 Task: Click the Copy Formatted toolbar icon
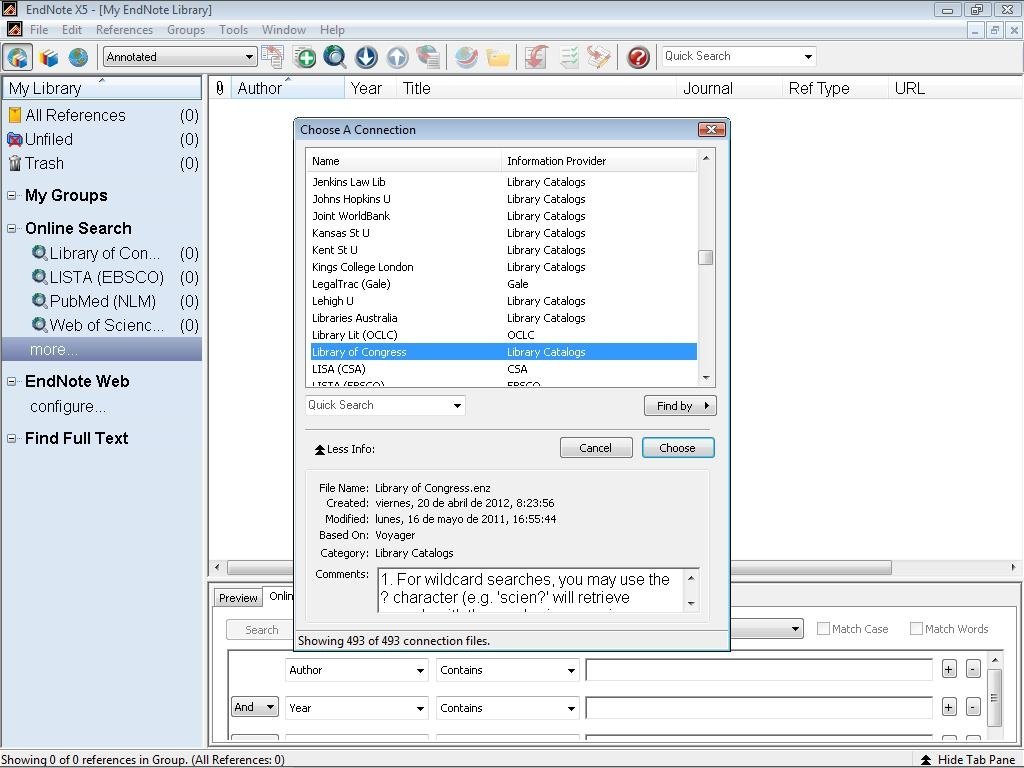[x=272, y=57]
